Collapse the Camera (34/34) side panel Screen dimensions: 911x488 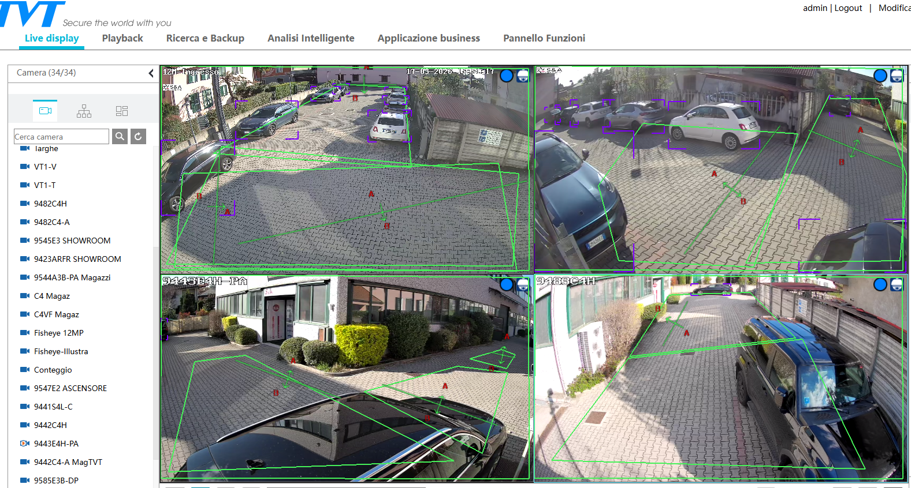[151, 73]
